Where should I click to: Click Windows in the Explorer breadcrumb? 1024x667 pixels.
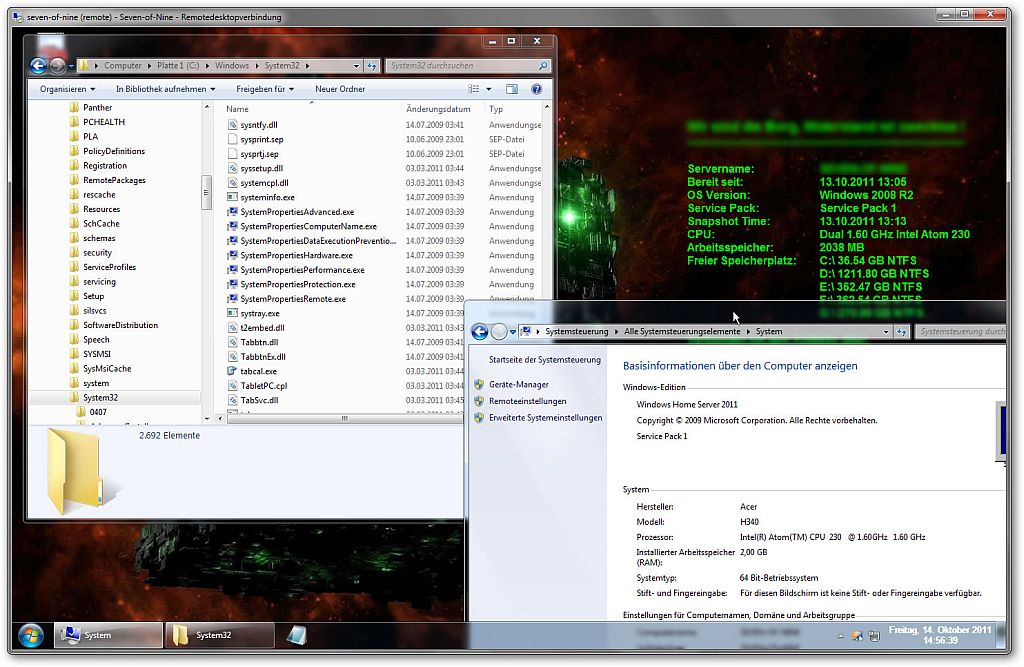[x=232, y=65]
